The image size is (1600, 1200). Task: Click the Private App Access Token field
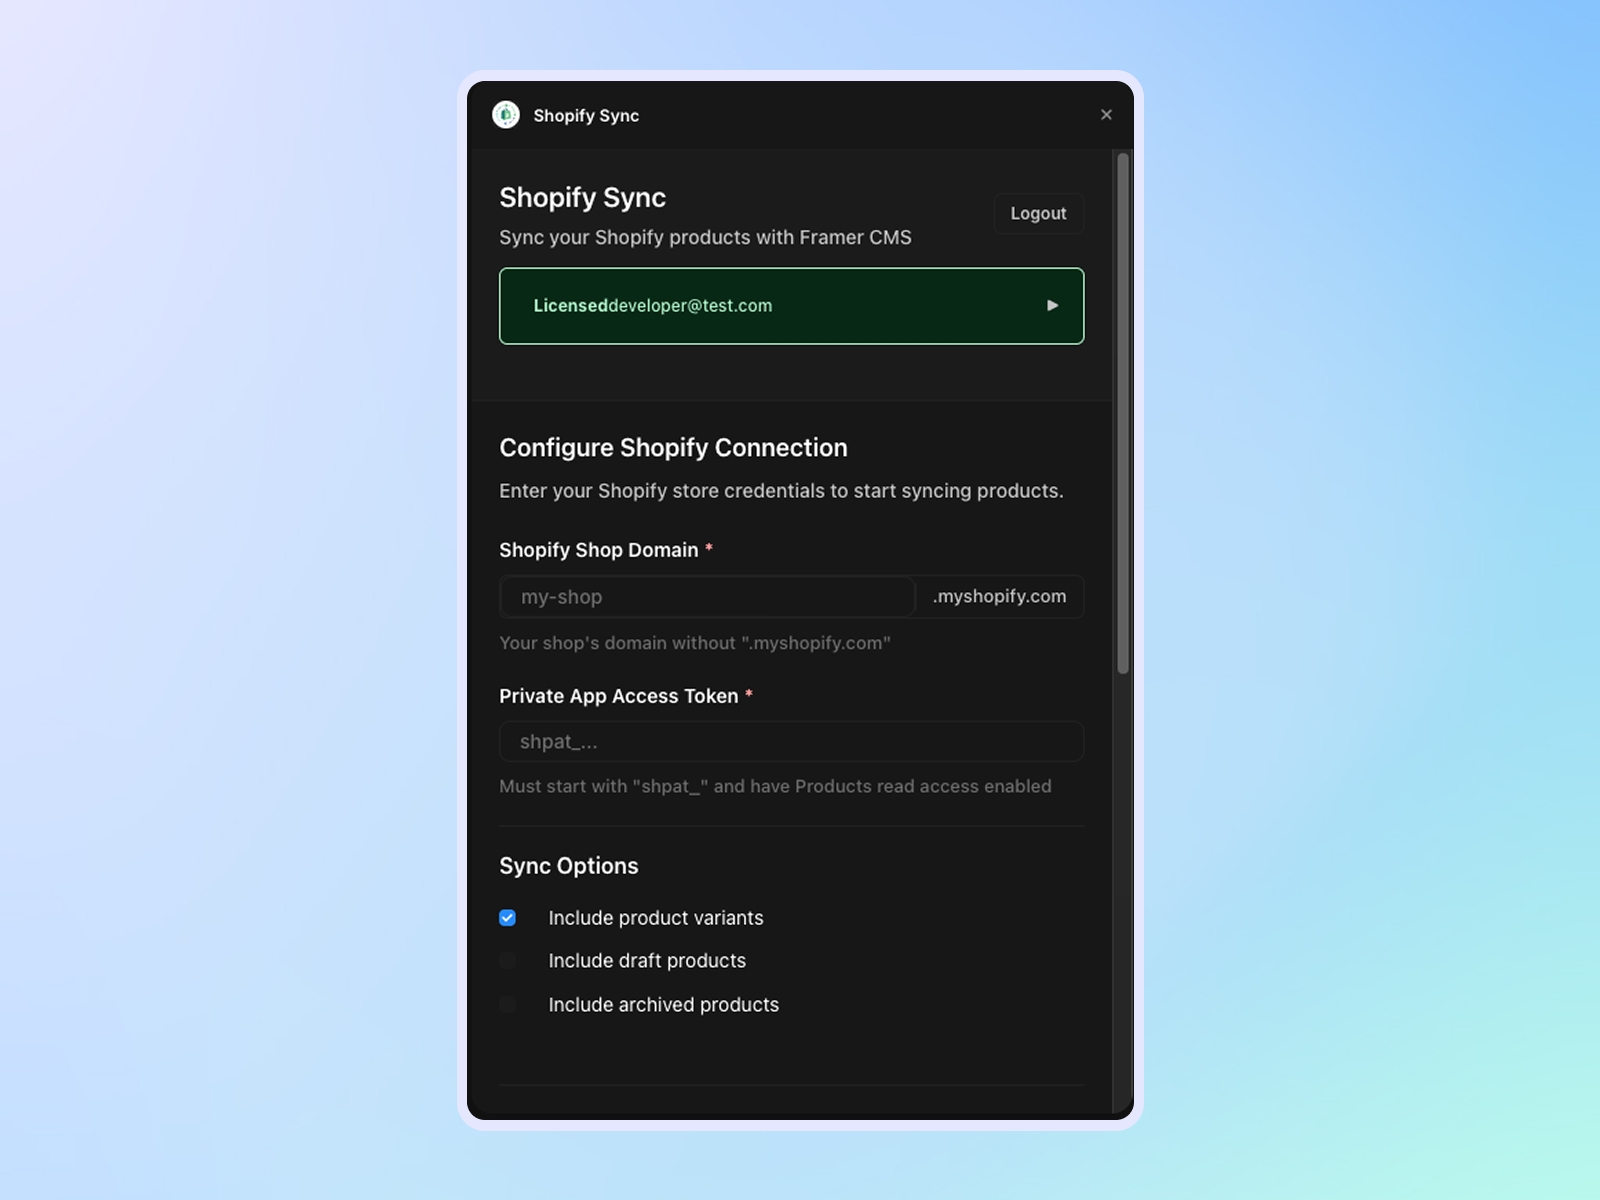tap(791, 741)
